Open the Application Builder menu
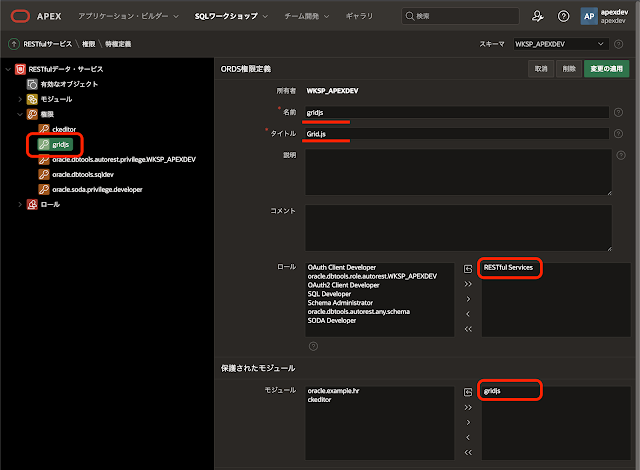 128,16
